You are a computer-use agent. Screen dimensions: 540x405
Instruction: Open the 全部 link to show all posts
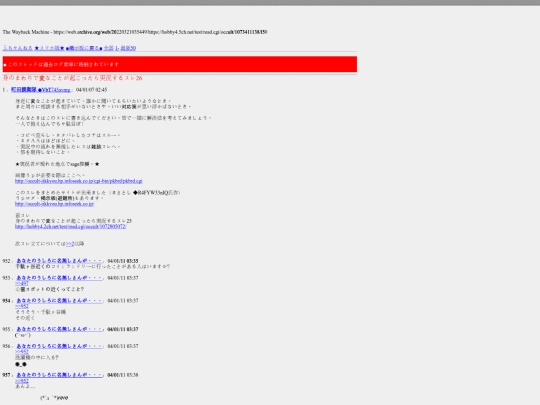pos(109,48)
